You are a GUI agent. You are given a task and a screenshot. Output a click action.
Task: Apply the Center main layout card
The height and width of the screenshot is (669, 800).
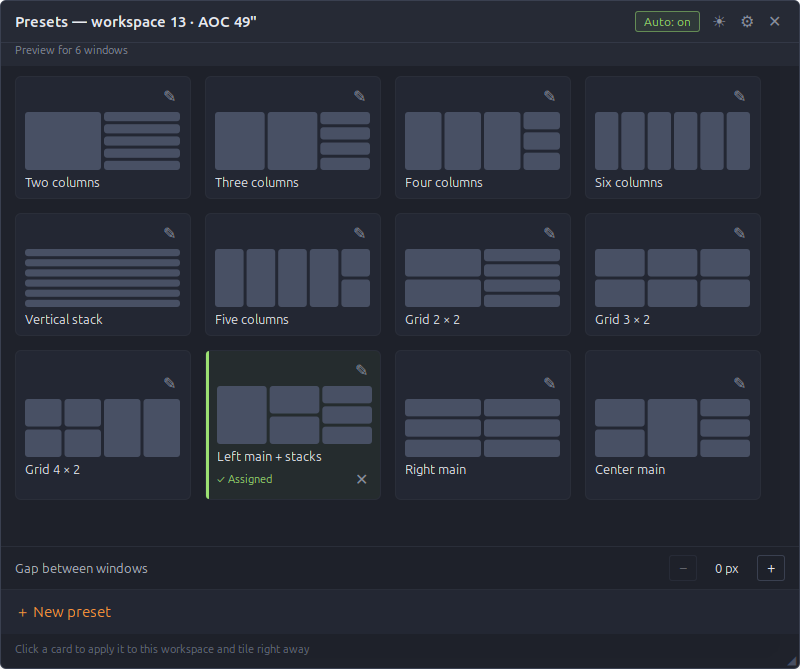(x=672, y=425)
